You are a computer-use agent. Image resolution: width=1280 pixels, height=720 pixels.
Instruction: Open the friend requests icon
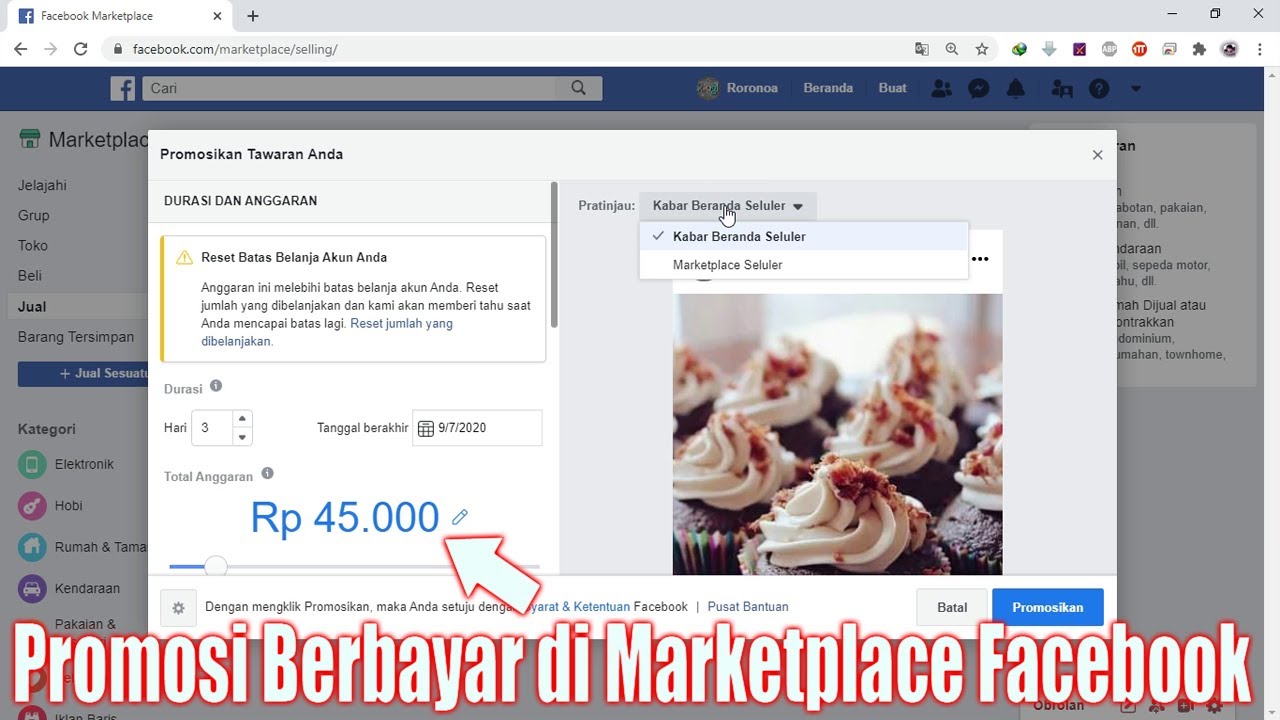[941, 88]
